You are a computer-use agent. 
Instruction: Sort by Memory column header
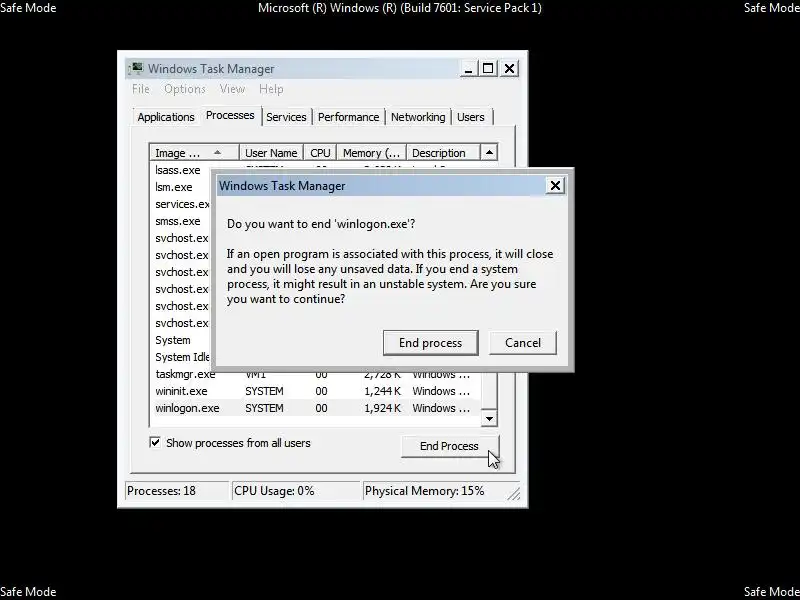tap(371, 153)
